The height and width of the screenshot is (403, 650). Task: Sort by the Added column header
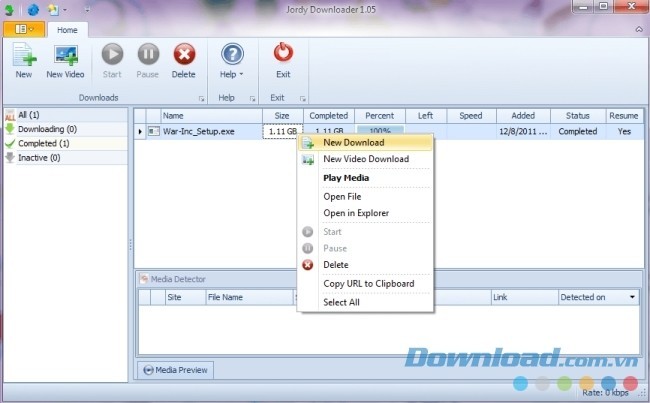[523, 116]
